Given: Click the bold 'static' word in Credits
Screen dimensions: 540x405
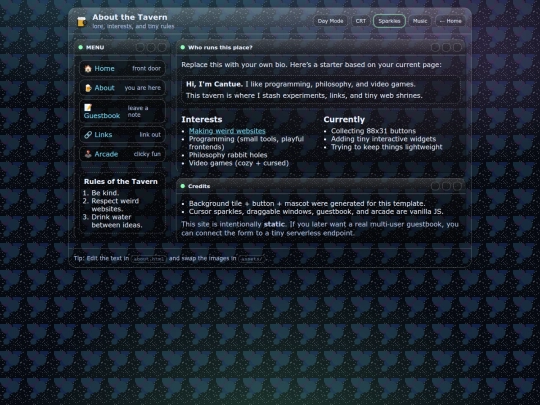Looking at the screenshot, I should click(274, 224).
